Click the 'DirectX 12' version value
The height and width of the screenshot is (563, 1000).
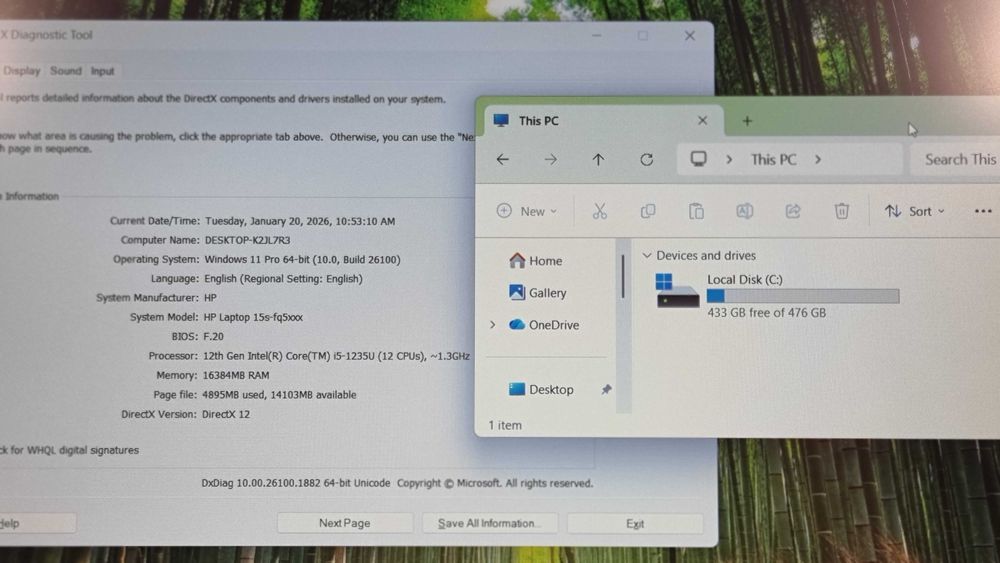(x=226, y=414)
